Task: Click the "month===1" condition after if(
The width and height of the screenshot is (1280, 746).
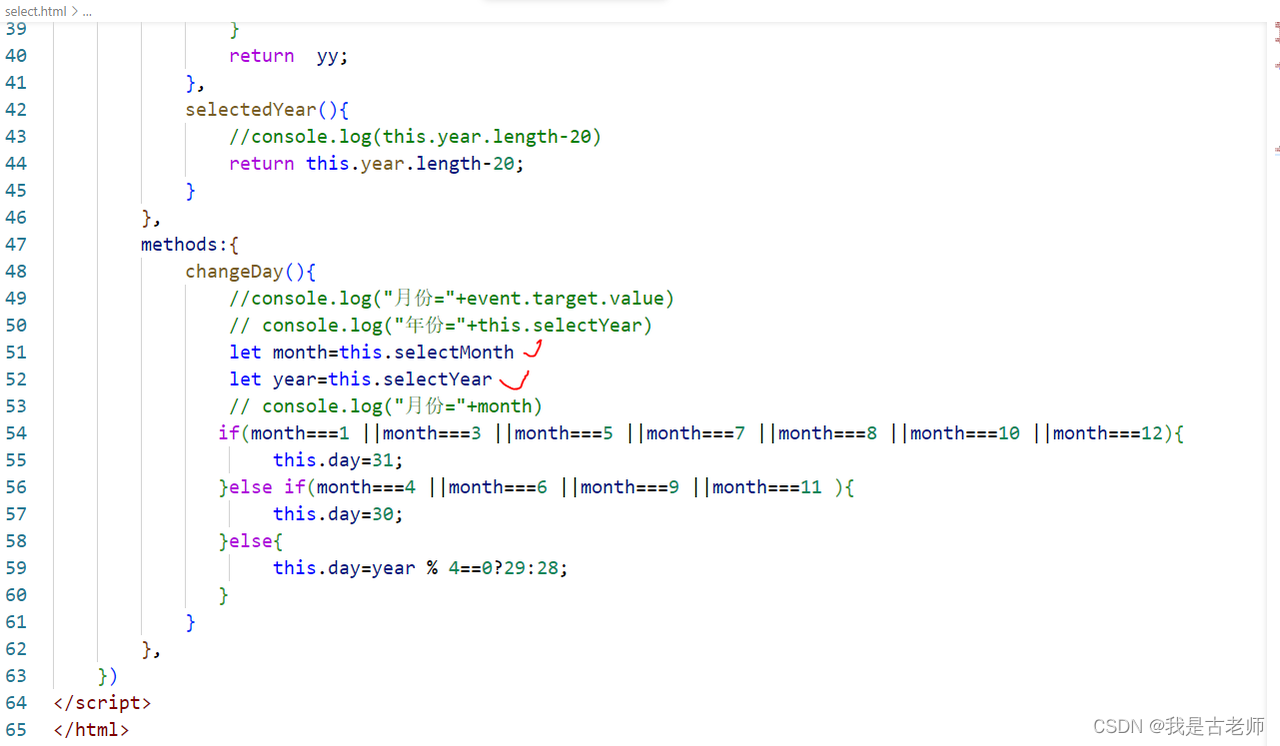Action: pos(300,434)
